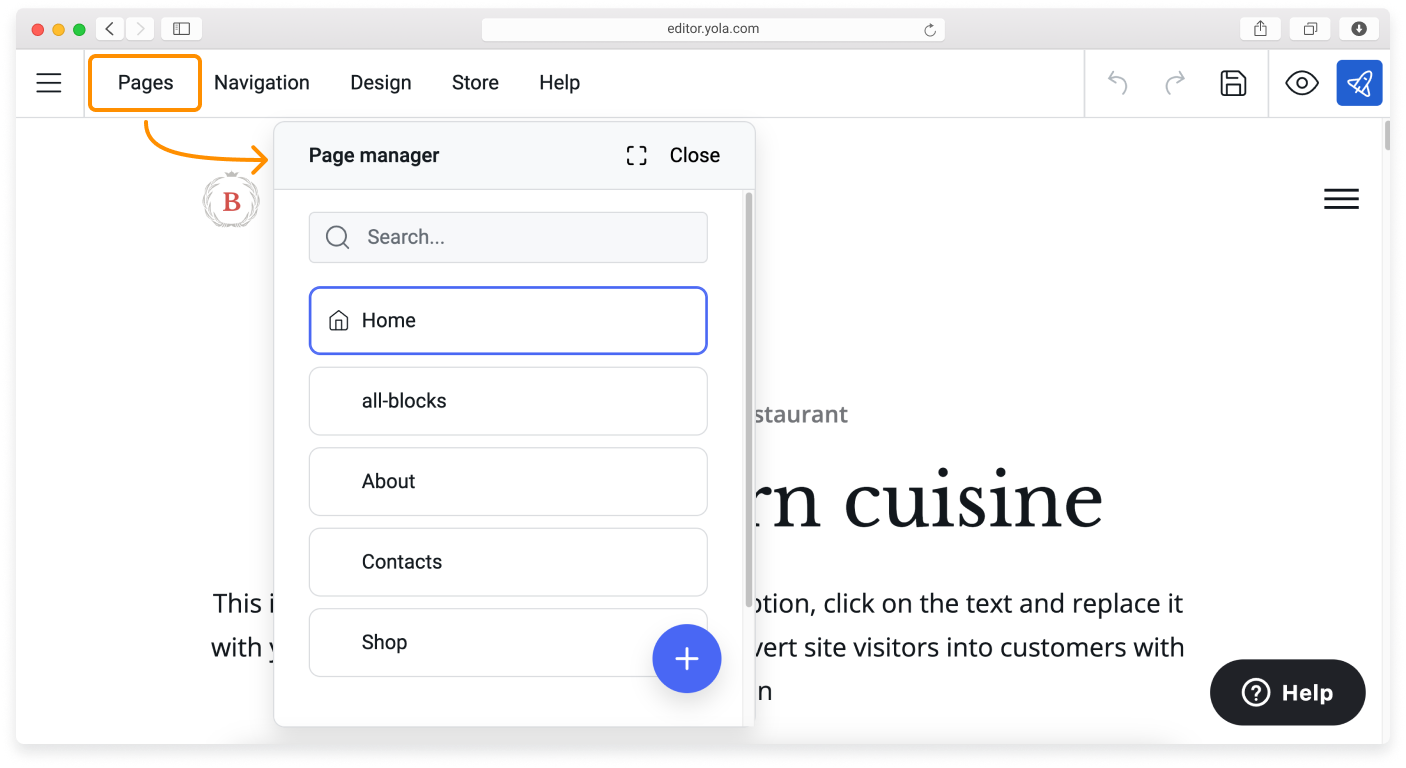
Task: Reload the page in Safari address bar
Action: pos(929,30)
